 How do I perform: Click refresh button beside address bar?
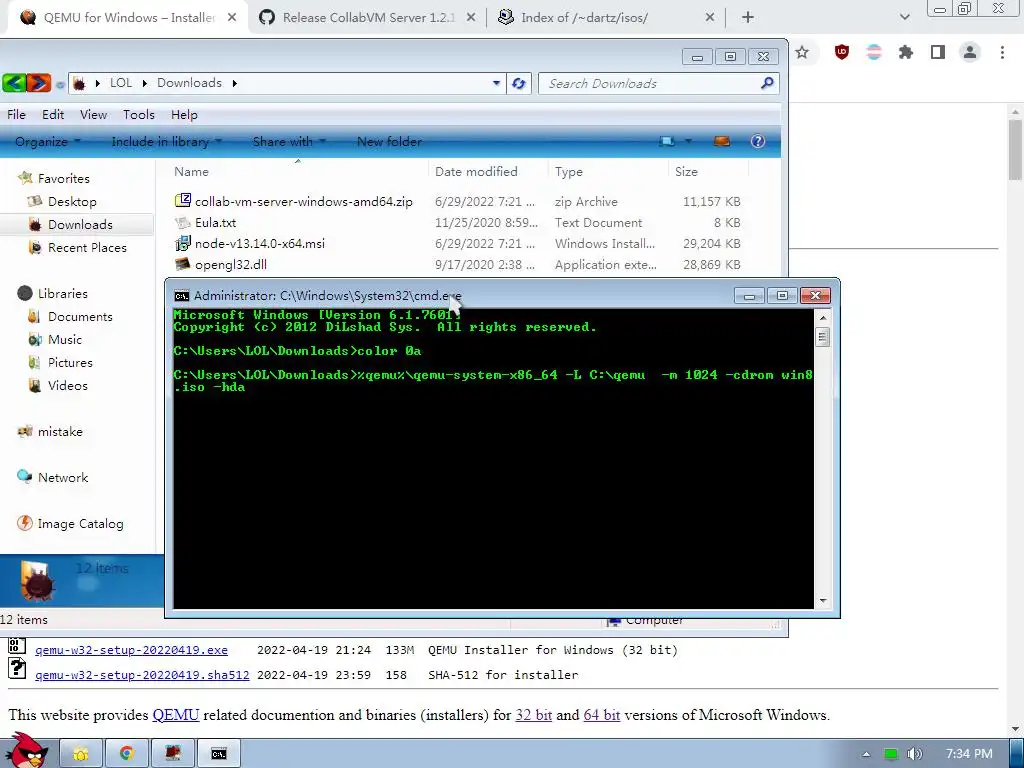[519, 84]
